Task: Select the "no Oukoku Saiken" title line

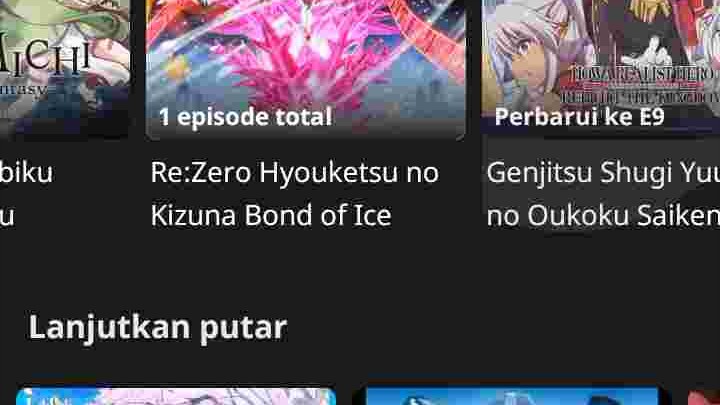Action: pos(603,215)
